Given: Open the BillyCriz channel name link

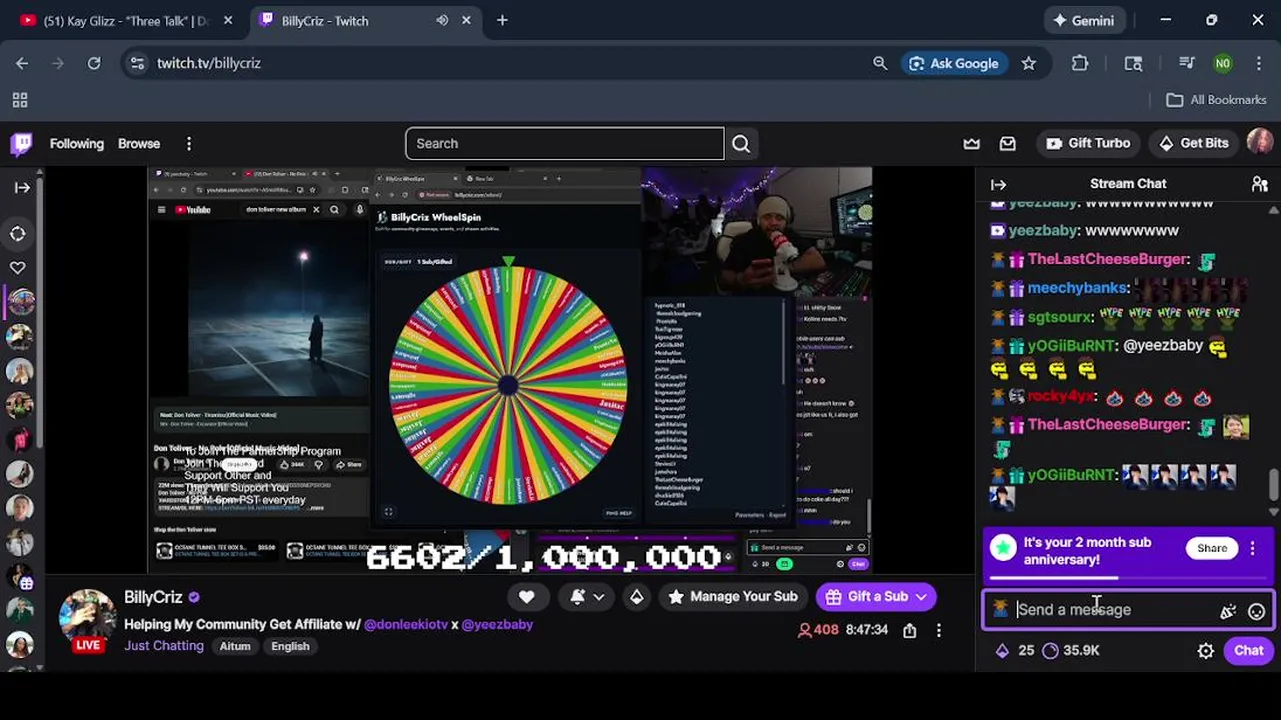Looking at the screenshot, I should 153,597.
